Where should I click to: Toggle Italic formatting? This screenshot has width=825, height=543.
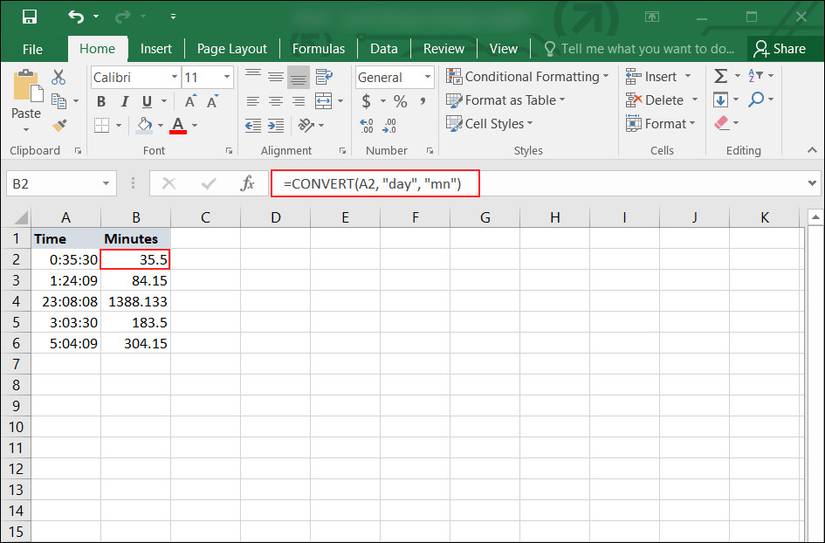tap(123, 101)
